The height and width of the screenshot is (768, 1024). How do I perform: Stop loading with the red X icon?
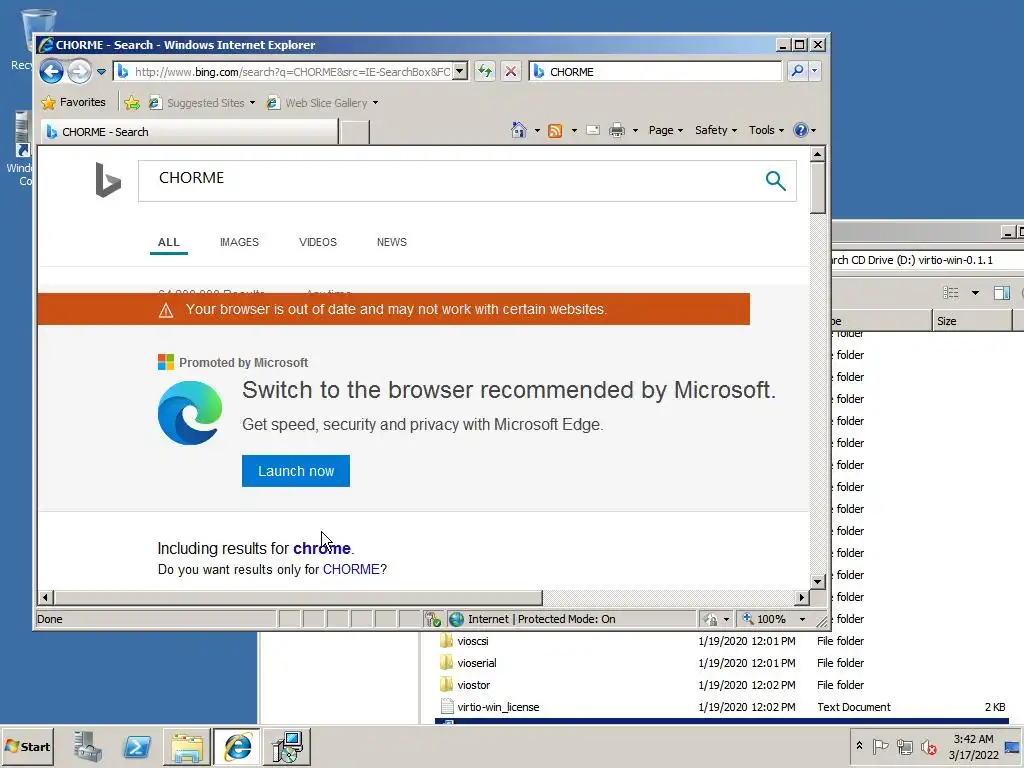point(511,71)
